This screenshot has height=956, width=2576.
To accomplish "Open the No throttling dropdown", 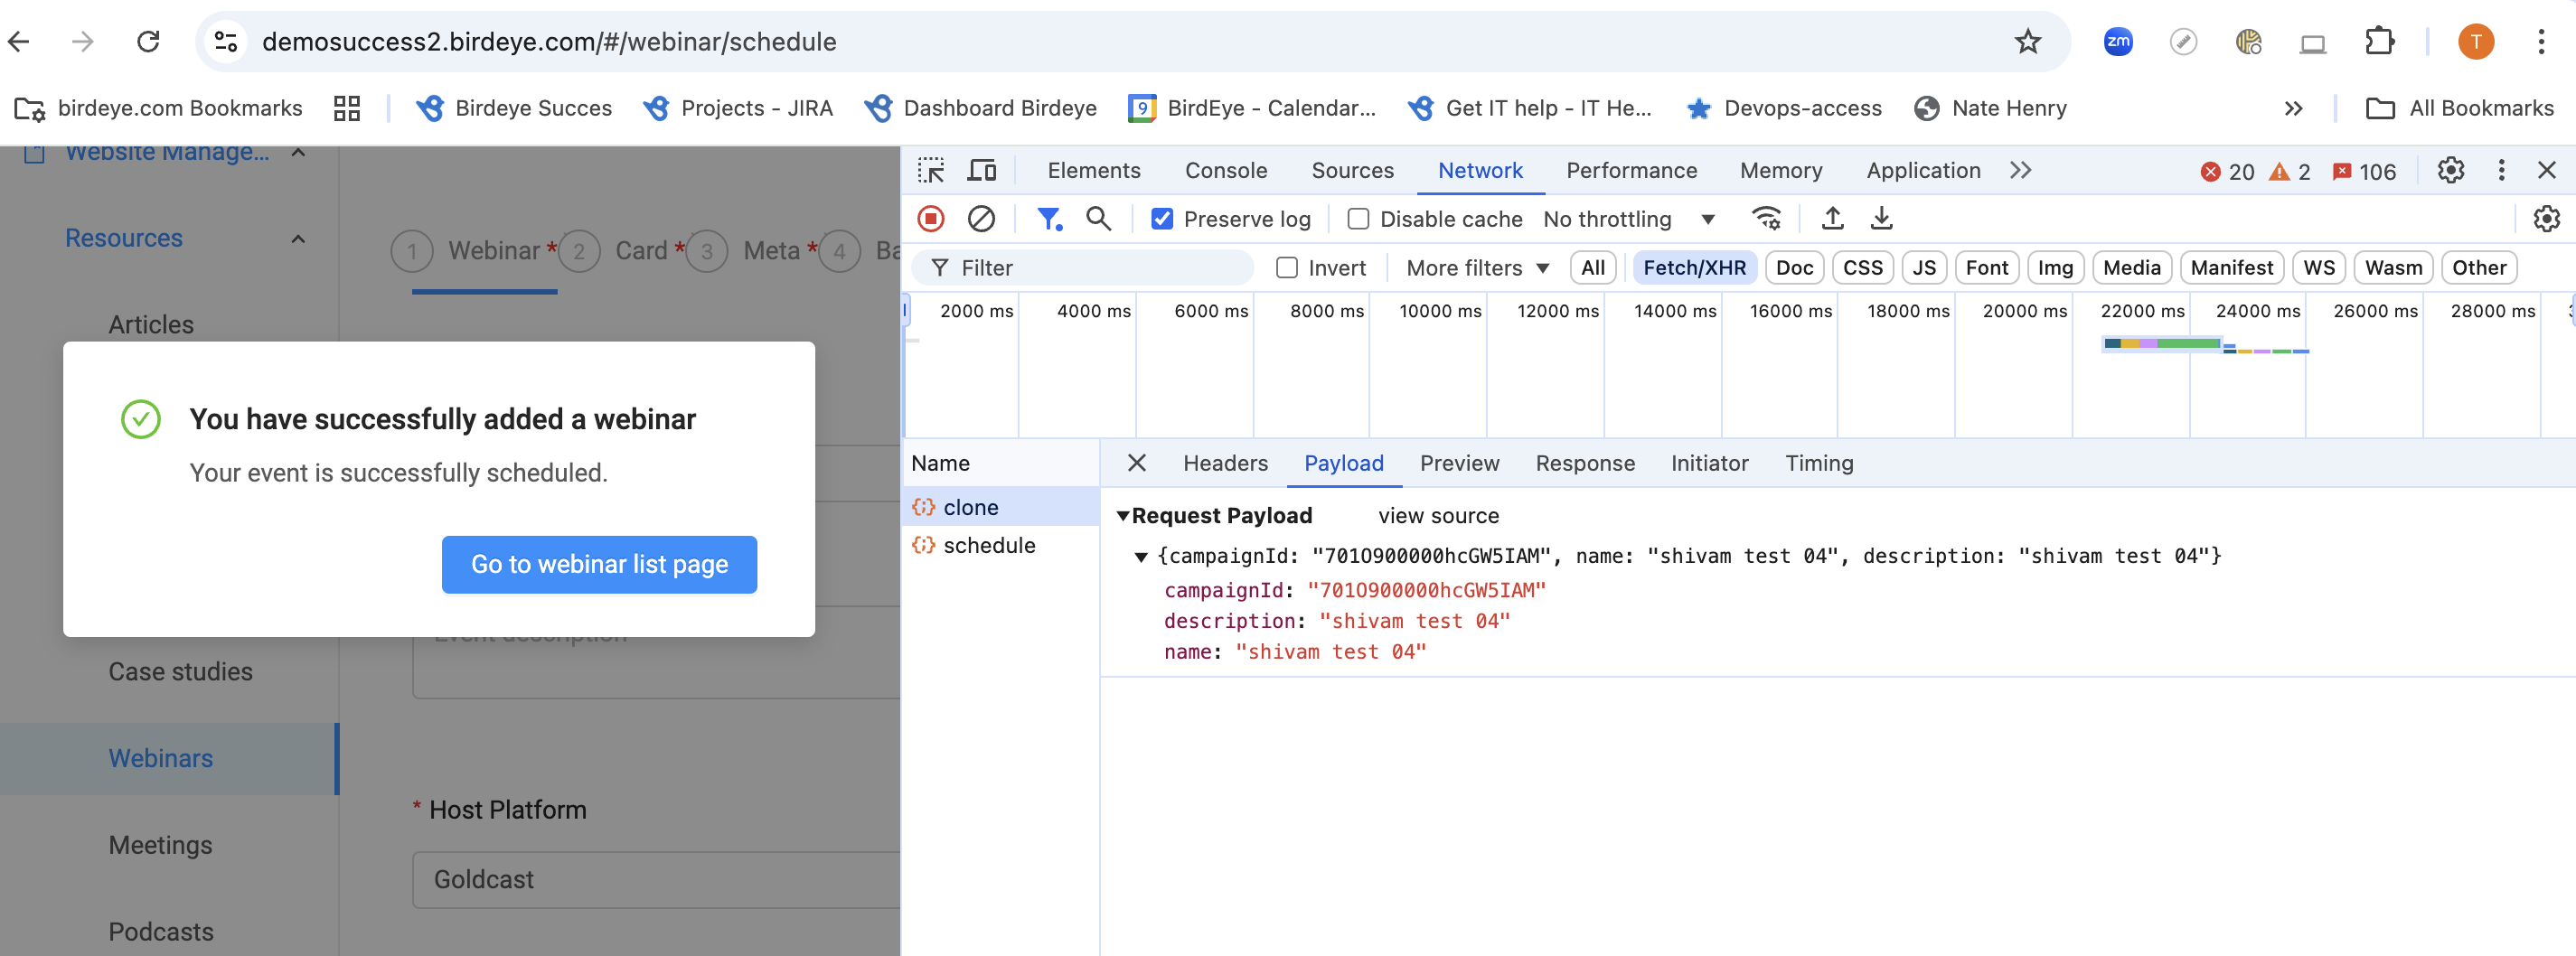I will pyautogui.click(x=1628, y=219).
